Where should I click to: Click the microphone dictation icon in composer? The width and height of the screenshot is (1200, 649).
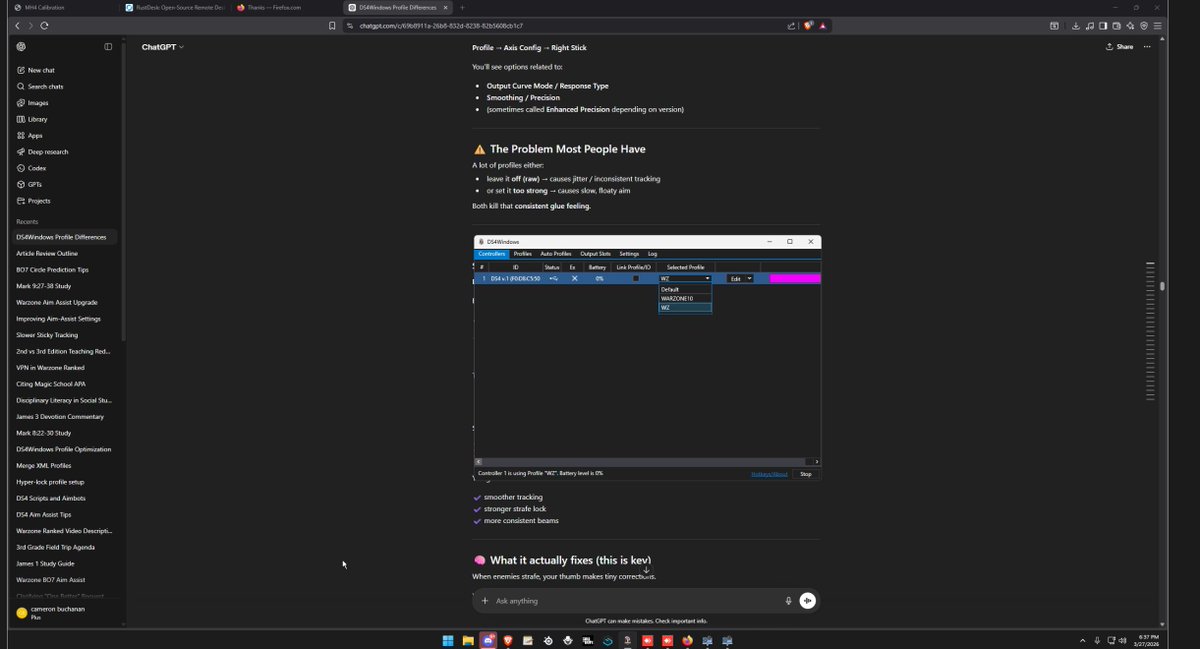pos(788,601)
